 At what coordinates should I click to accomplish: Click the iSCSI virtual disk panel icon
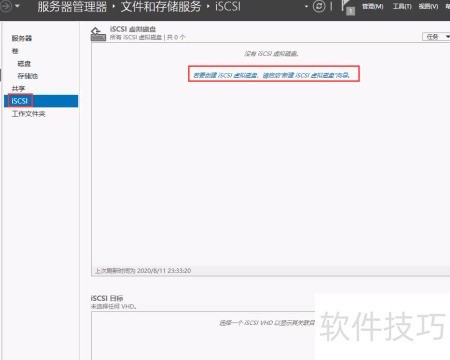[98, 34]
